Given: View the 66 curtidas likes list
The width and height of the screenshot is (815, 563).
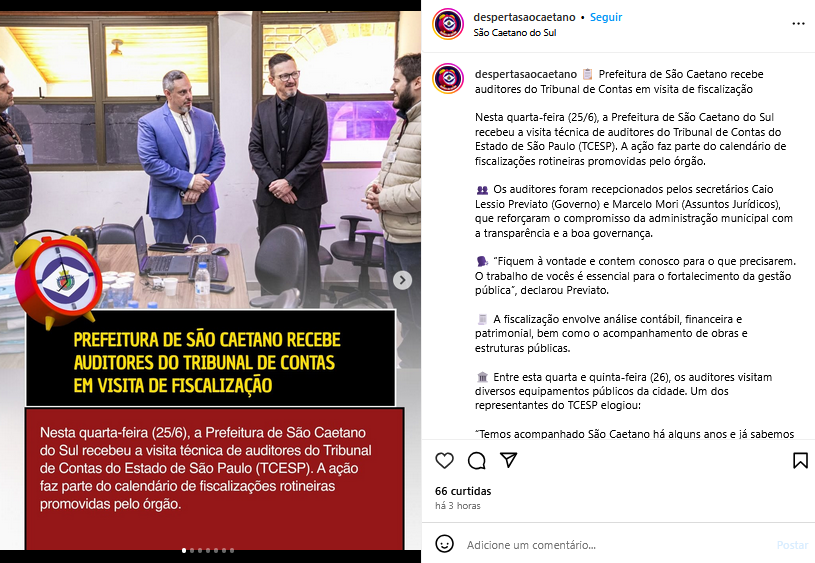Looking at the screenshot, I should (463, 491).
